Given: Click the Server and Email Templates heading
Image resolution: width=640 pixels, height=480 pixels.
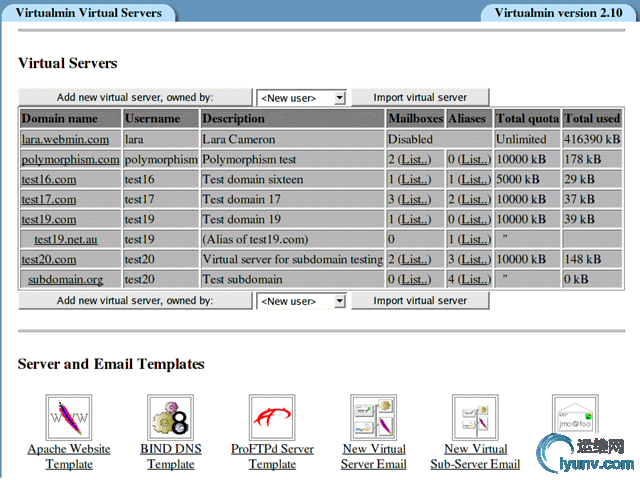Looking at the screenshot, I should (x=111, y=364).
